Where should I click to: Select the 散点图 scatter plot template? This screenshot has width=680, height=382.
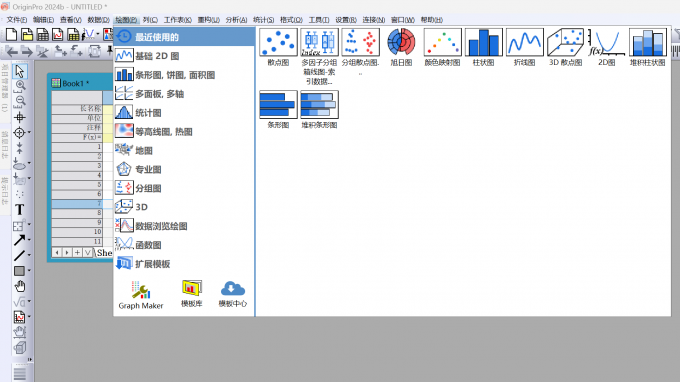pos(278,47)
